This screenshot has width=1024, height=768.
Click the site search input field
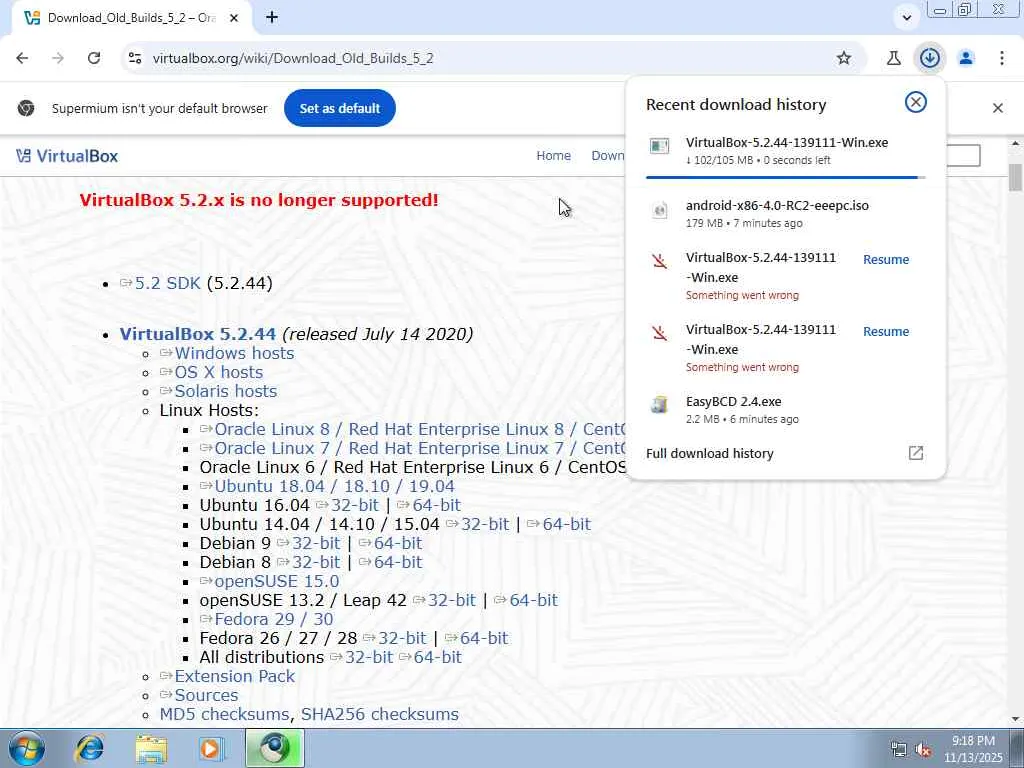pyautogui.click(x=963, y=155)
